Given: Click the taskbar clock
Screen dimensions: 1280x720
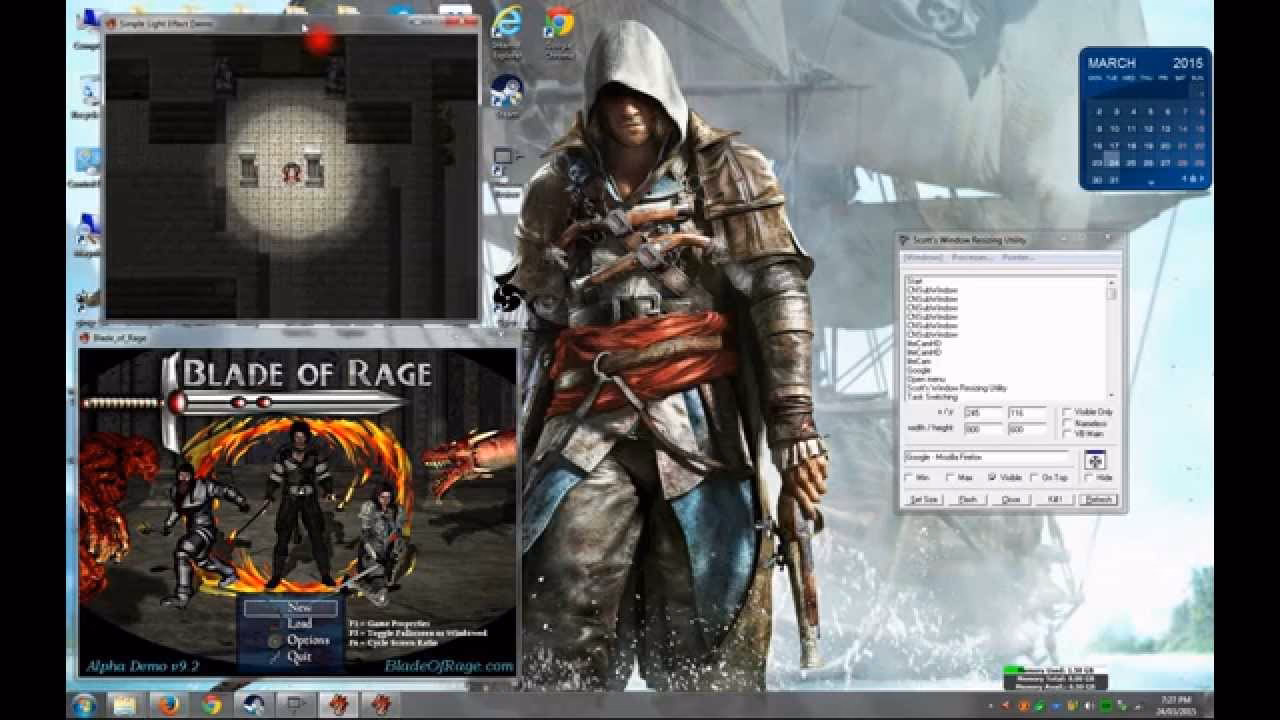Looking at the screenshot, I should click(1176, 704).
